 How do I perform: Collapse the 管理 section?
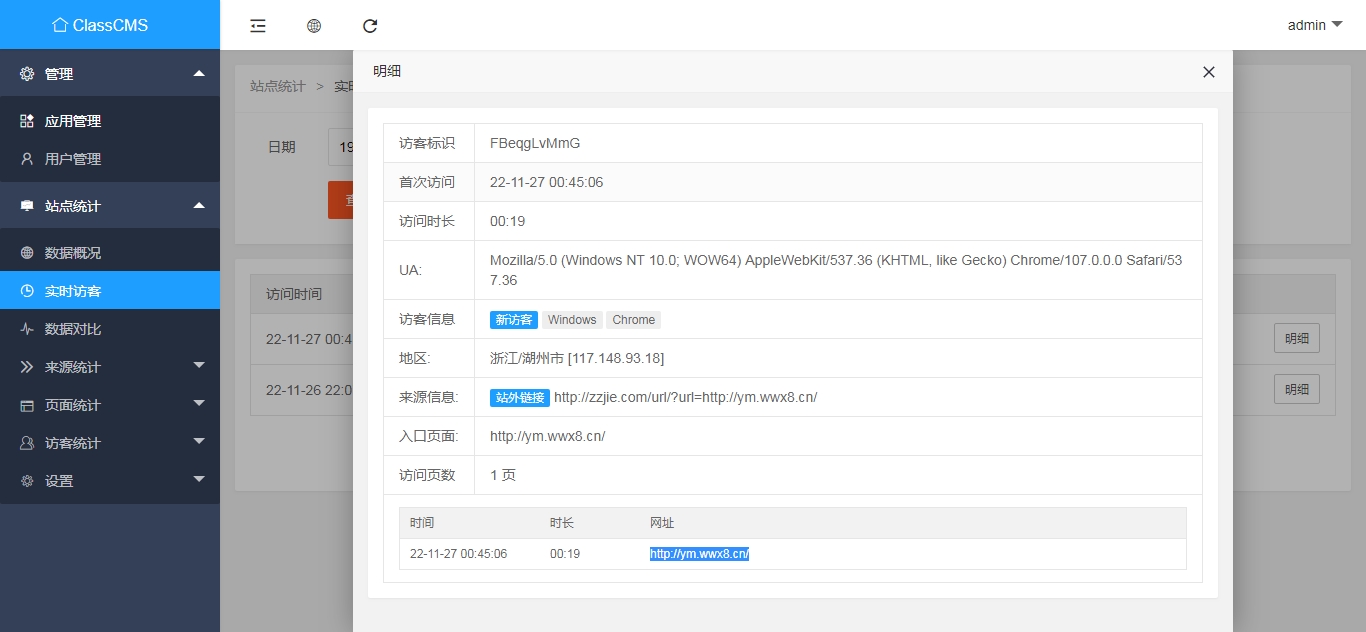(110, 73)
